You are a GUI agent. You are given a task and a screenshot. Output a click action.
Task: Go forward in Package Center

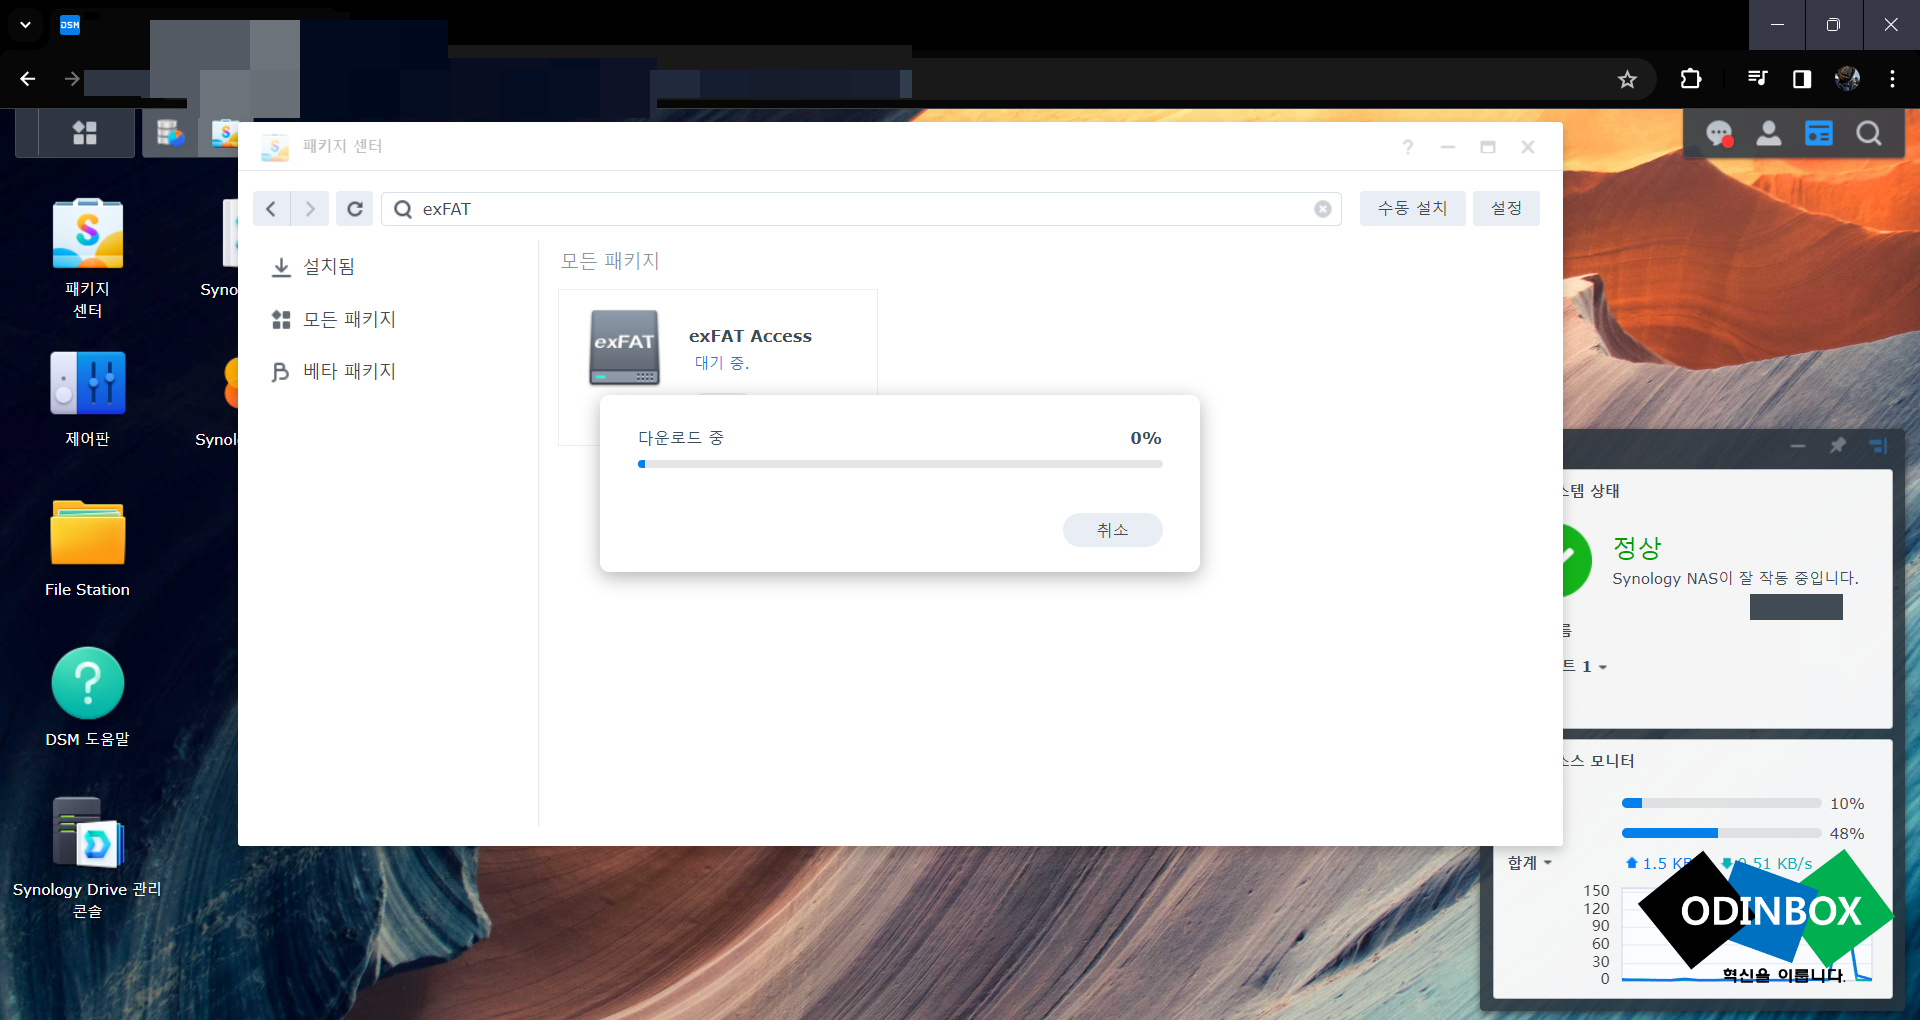[310, 209]
